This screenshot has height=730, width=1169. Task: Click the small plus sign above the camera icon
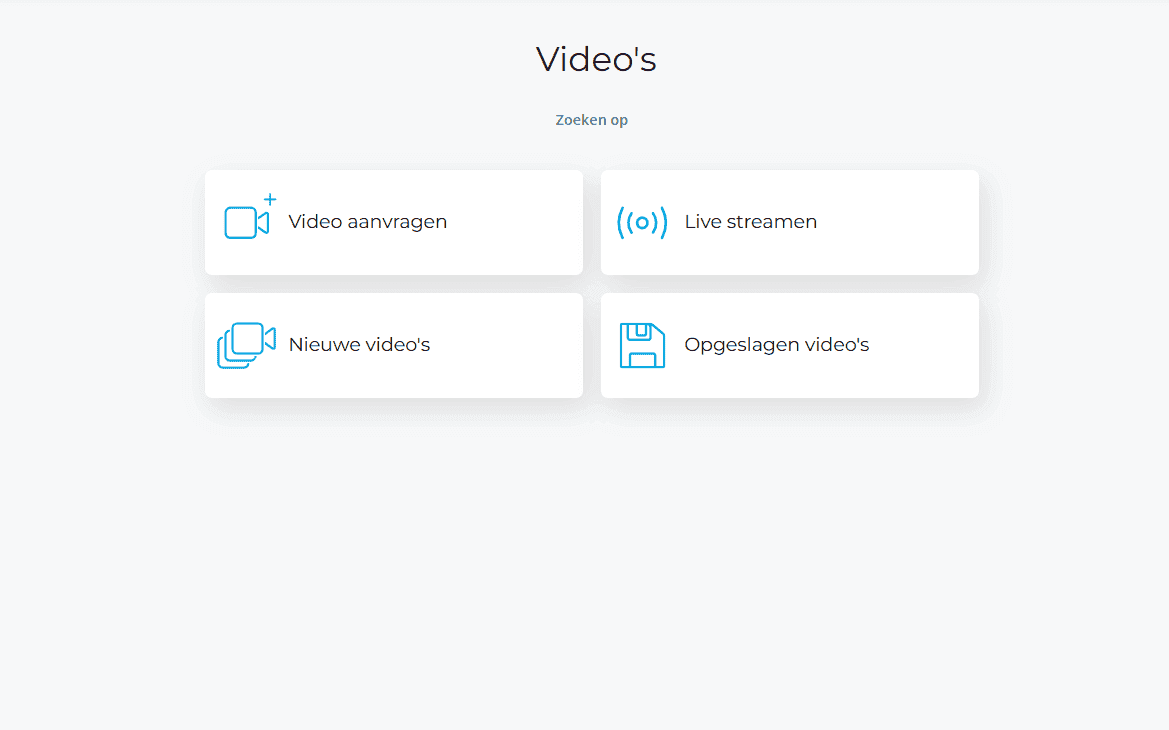(x=270, y=200)
